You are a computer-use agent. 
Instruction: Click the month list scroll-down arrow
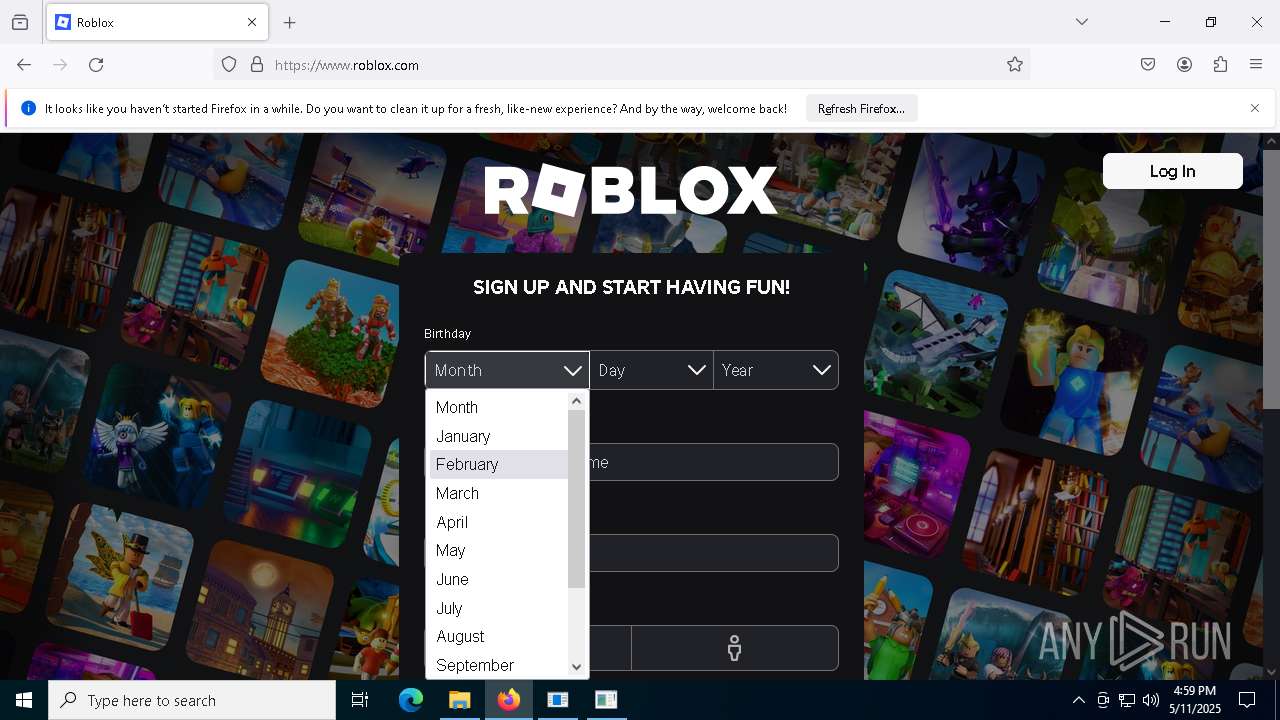(576, 667)
